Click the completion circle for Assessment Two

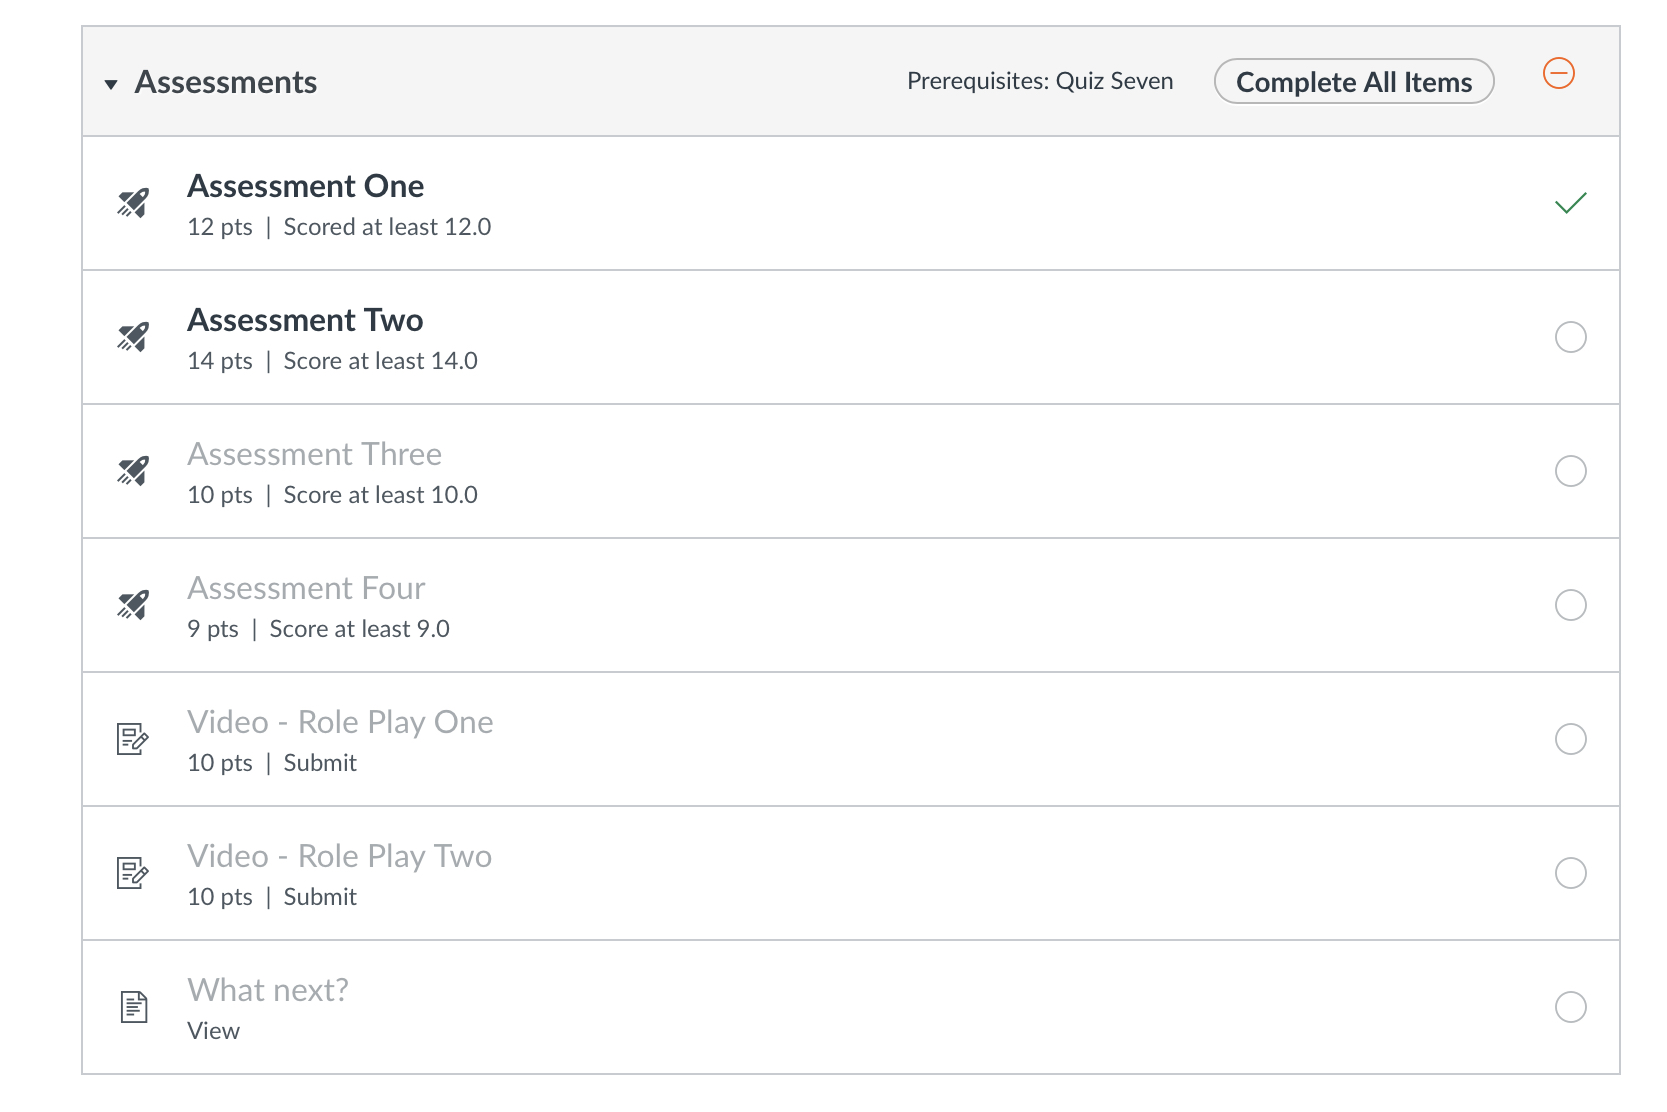tap(1571, 337)
